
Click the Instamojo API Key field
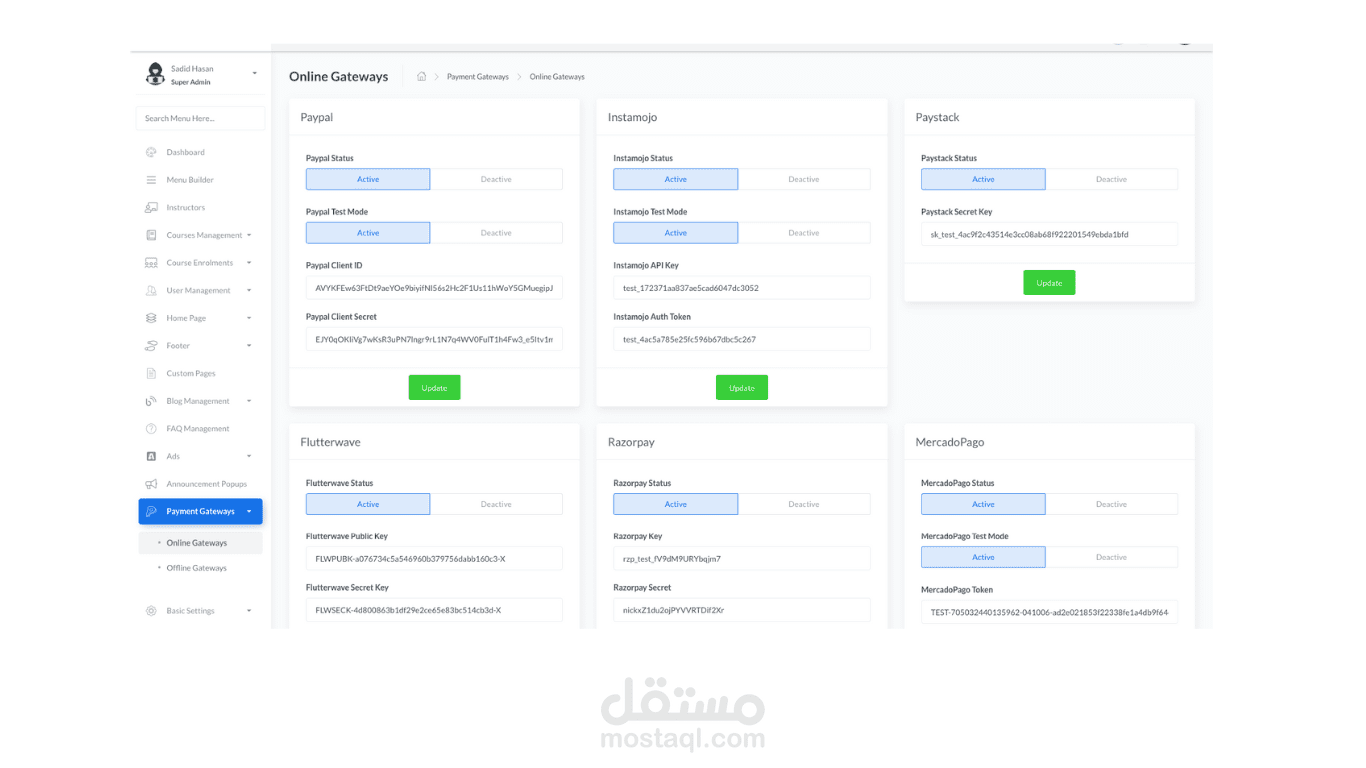tap(742, 288)
